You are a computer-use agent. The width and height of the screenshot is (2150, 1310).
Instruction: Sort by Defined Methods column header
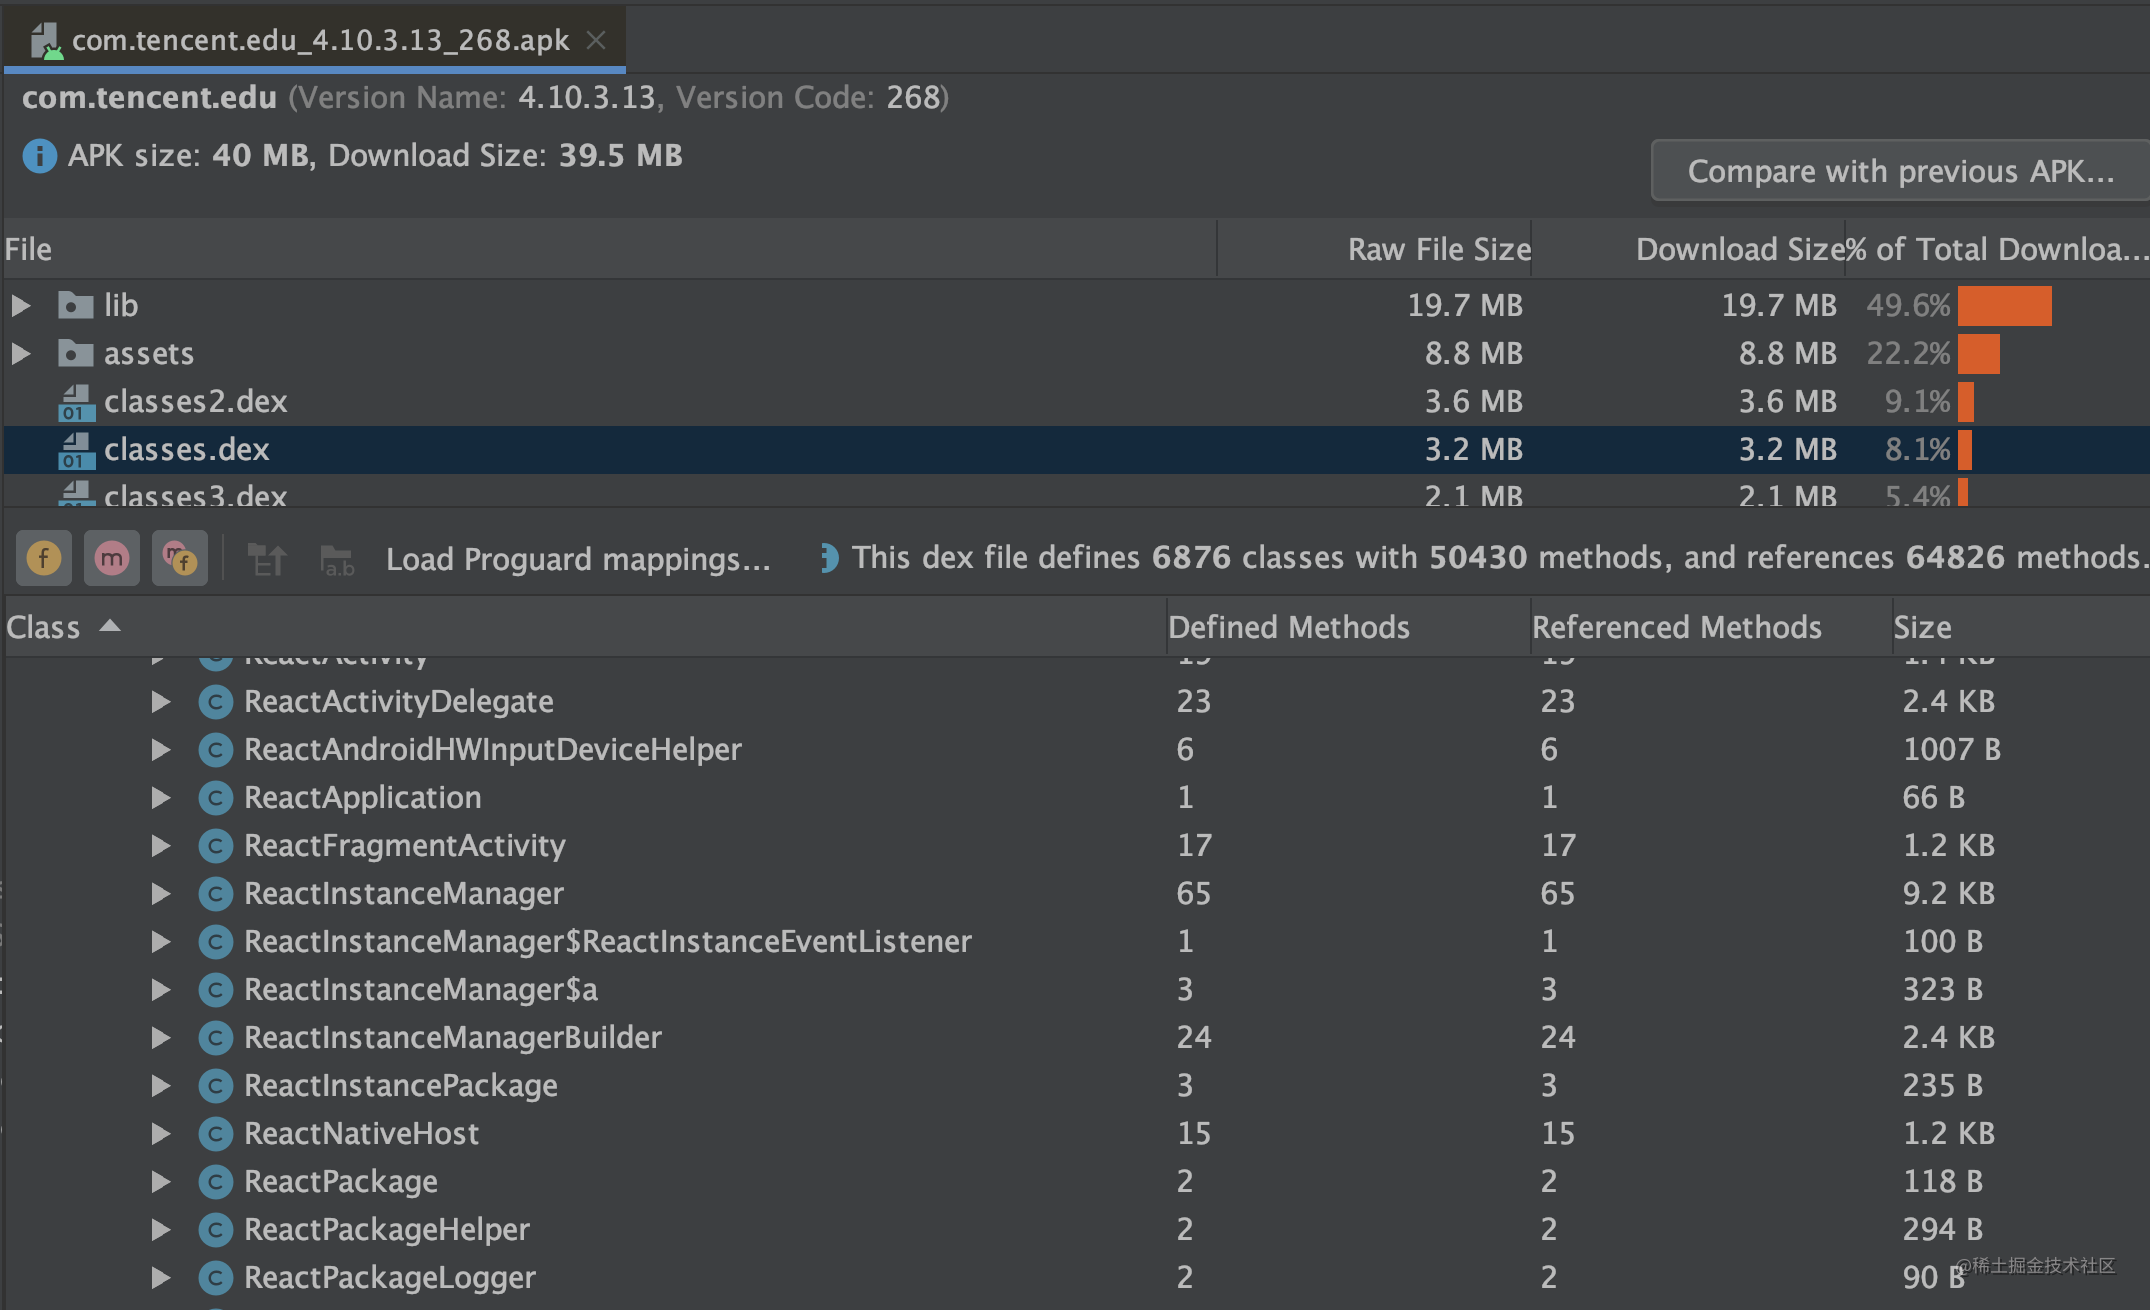tap(1348, 627)
